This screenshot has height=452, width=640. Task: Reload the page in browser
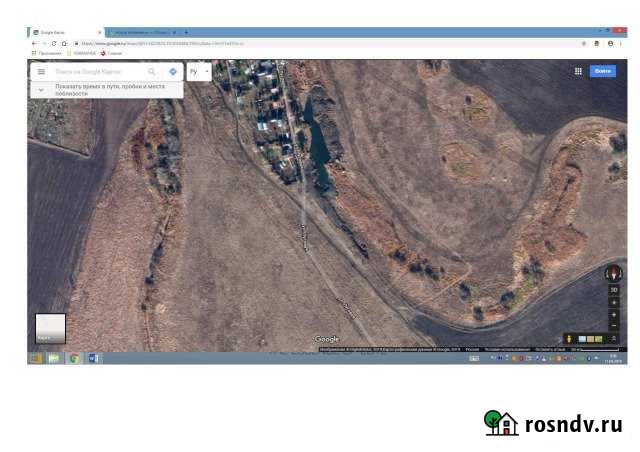53,44
